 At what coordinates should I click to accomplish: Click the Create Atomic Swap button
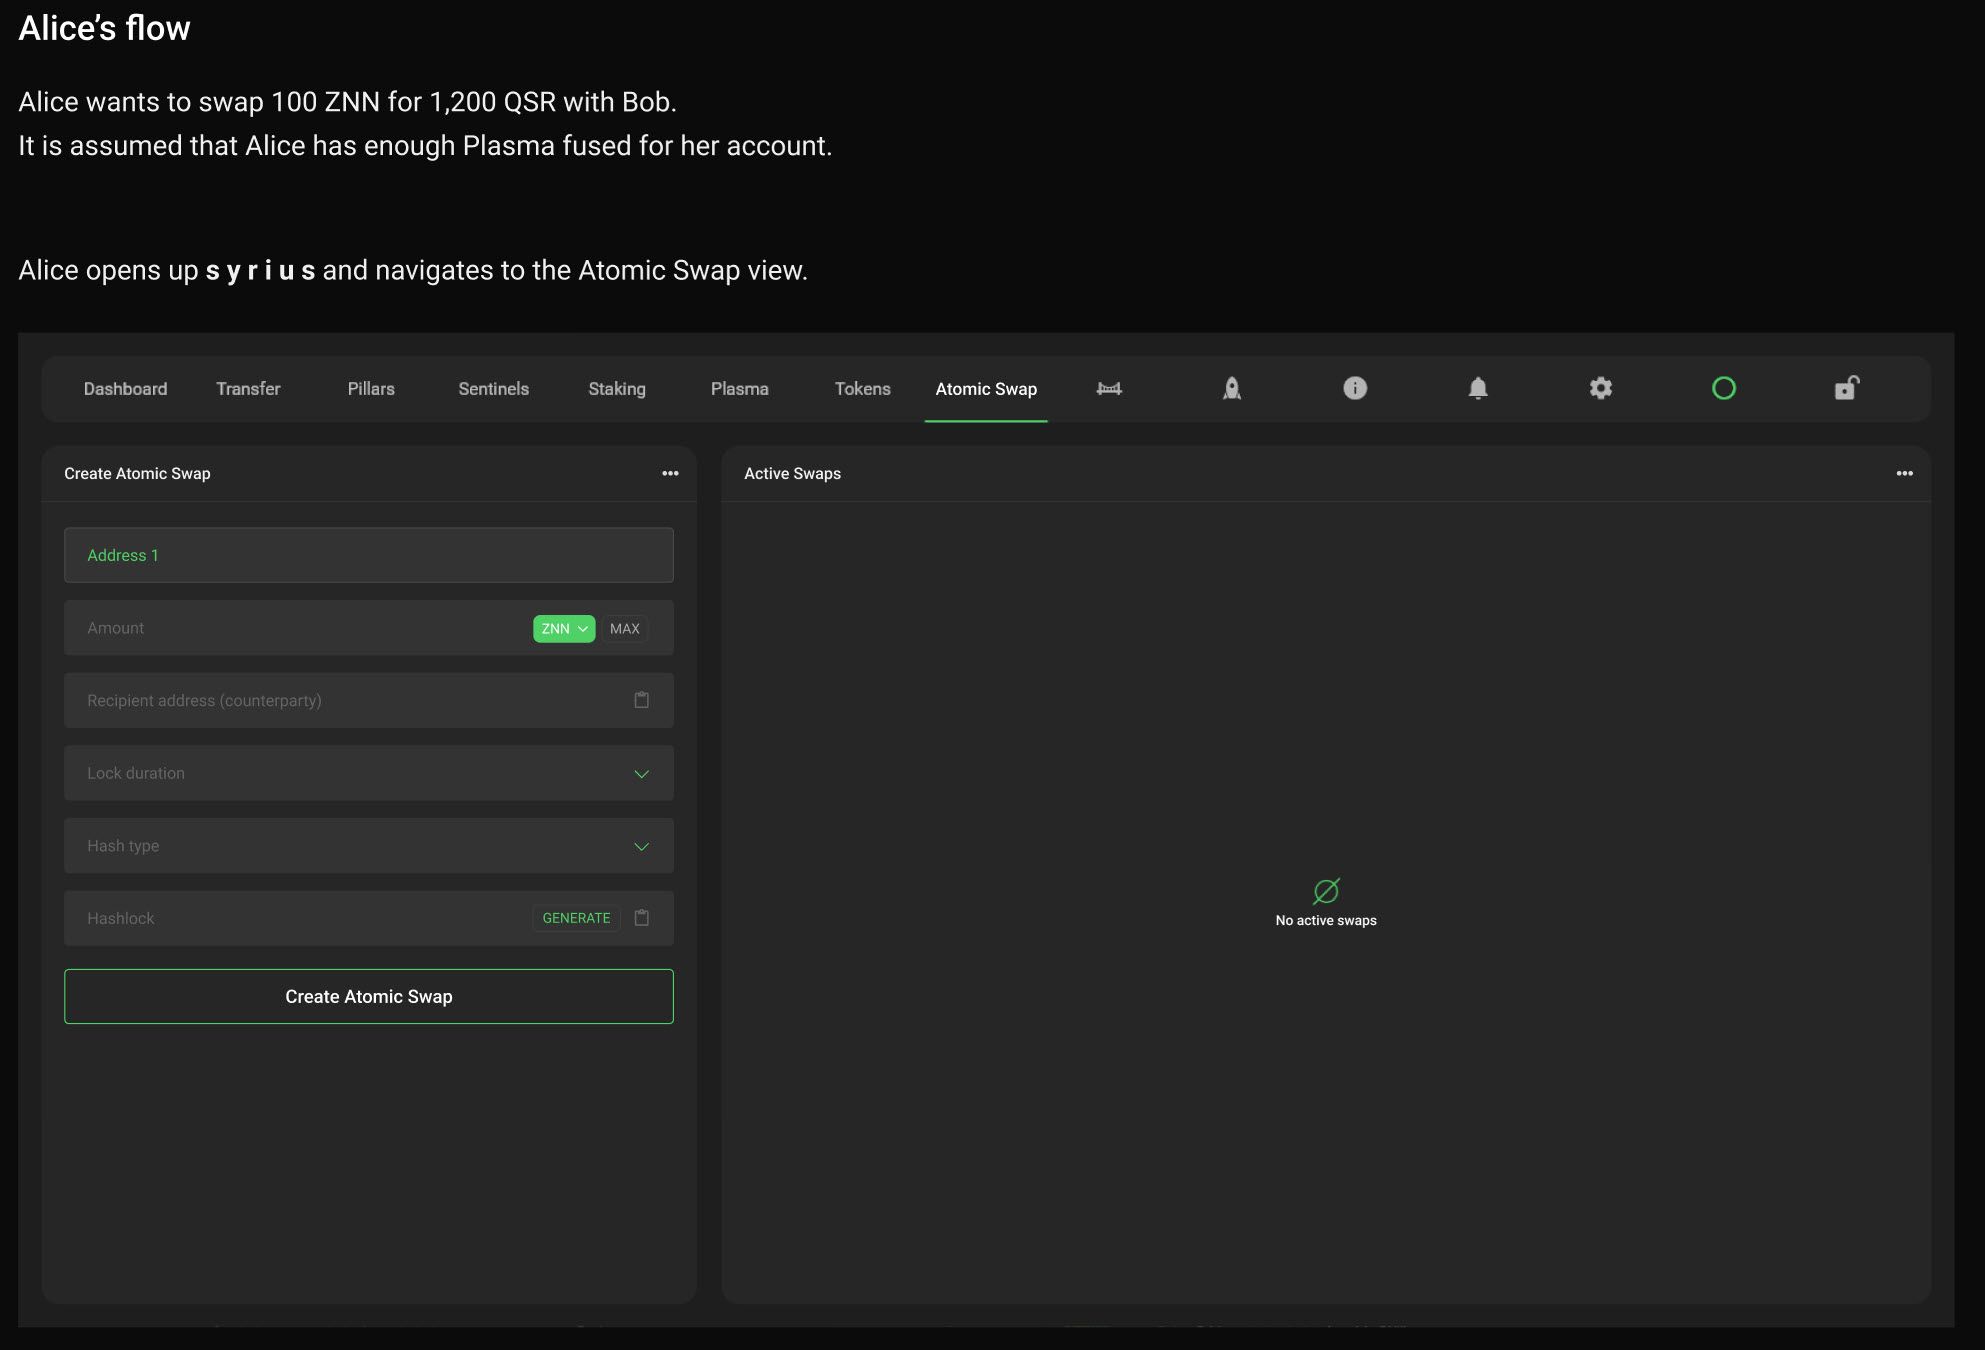pyautogui.click(x=368, y=996)
